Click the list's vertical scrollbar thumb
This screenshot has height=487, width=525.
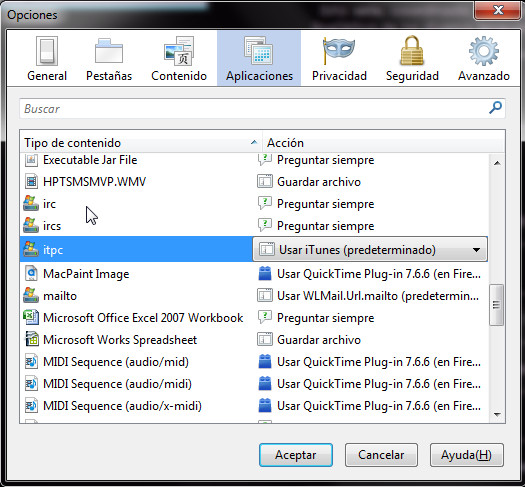pos(496,305)
